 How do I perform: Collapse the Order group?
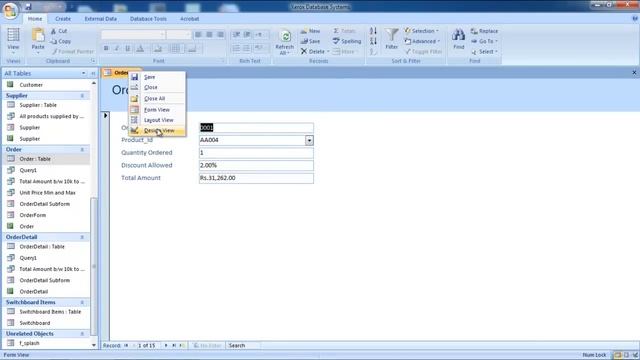click(x=82, y=150)
